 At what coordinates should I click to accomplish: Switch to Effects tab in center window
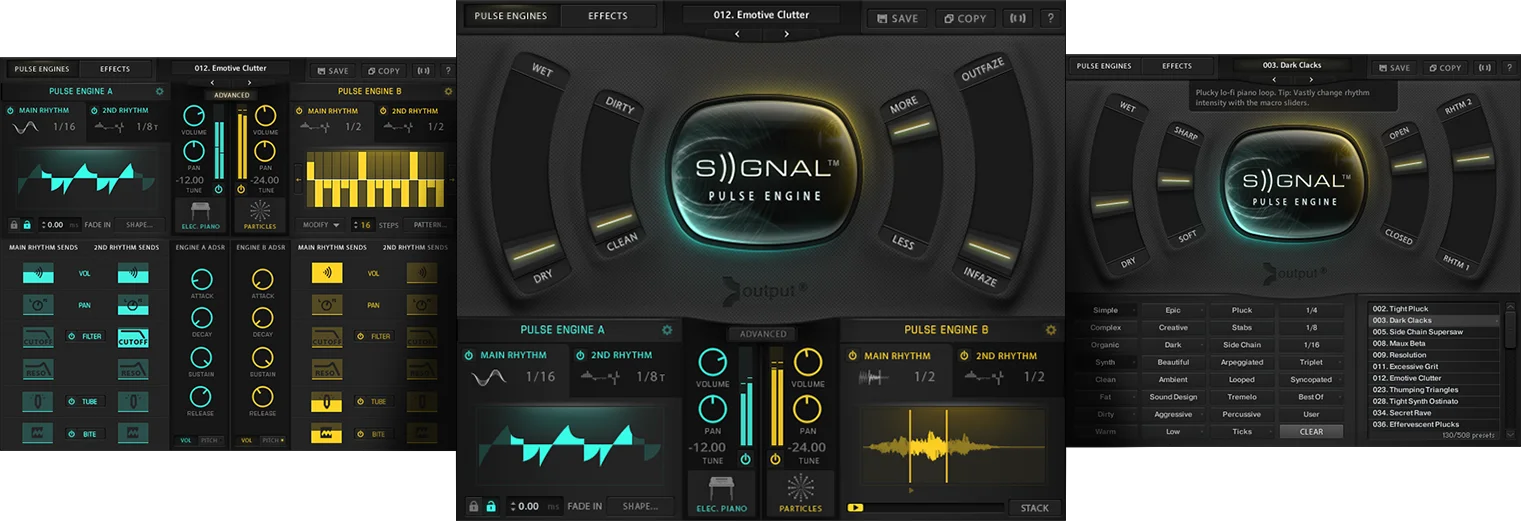[607, 16]
